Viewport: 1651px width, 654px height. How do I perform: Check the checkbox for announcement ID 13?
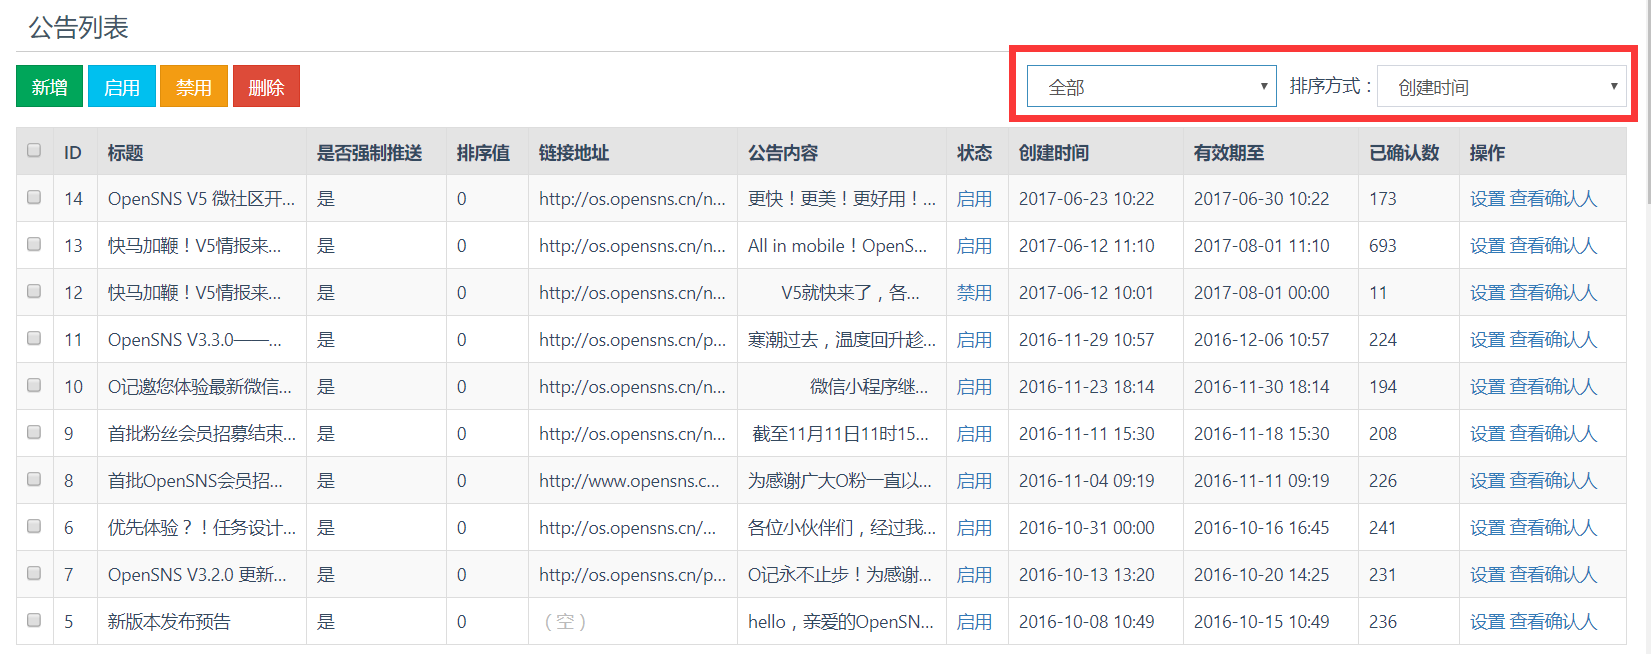pos(34,244)
